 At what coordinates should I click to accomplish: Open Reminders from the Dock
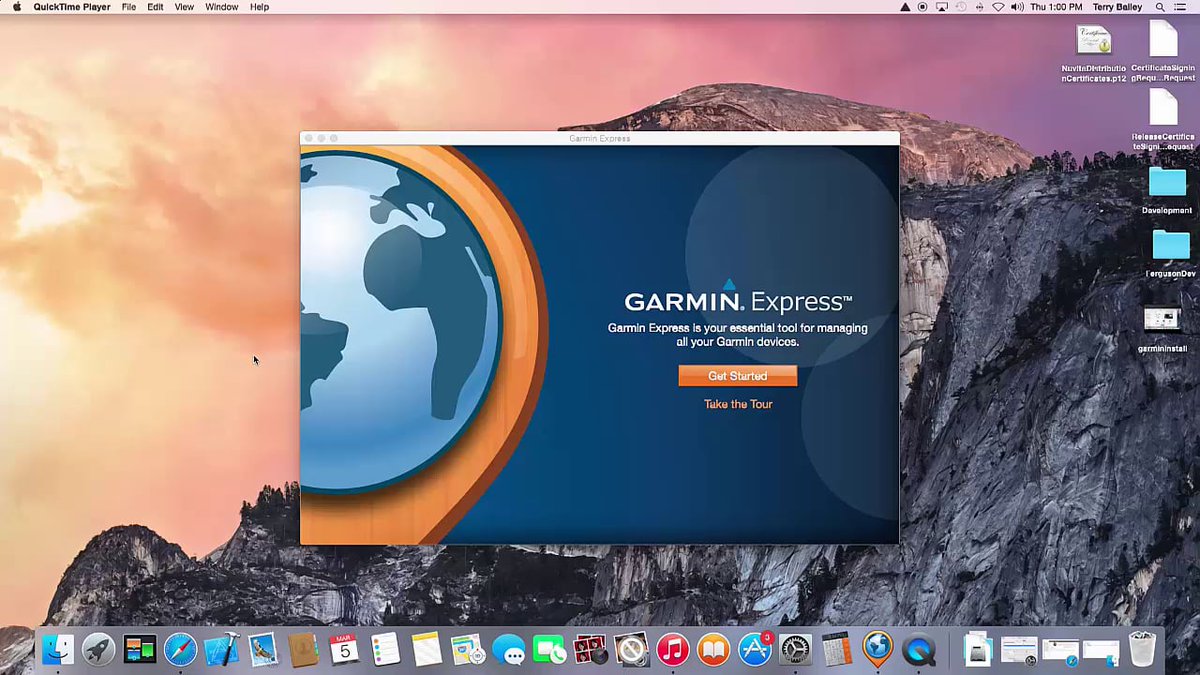pyautogui.click(x=386, y=650)
